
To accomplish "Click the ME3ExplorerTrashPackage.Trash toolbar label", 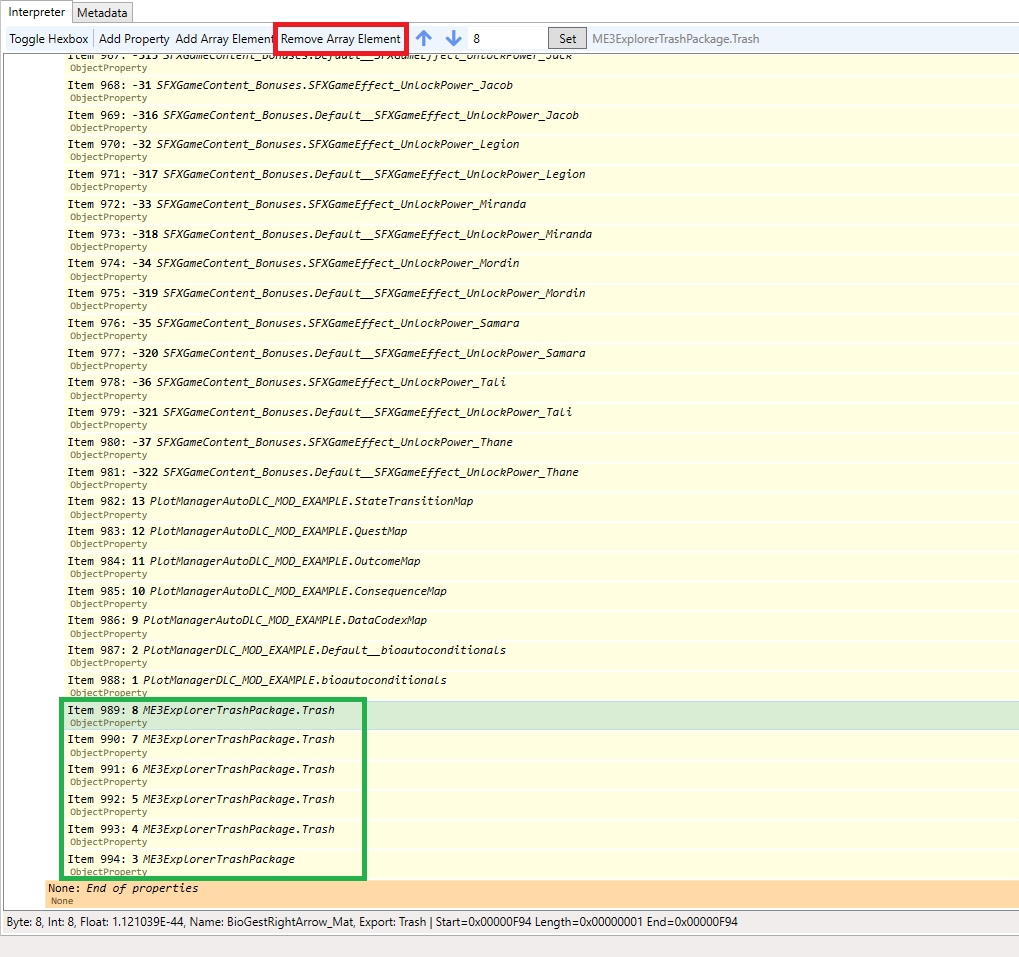I will pyautogui.click(x=675, y=39).
